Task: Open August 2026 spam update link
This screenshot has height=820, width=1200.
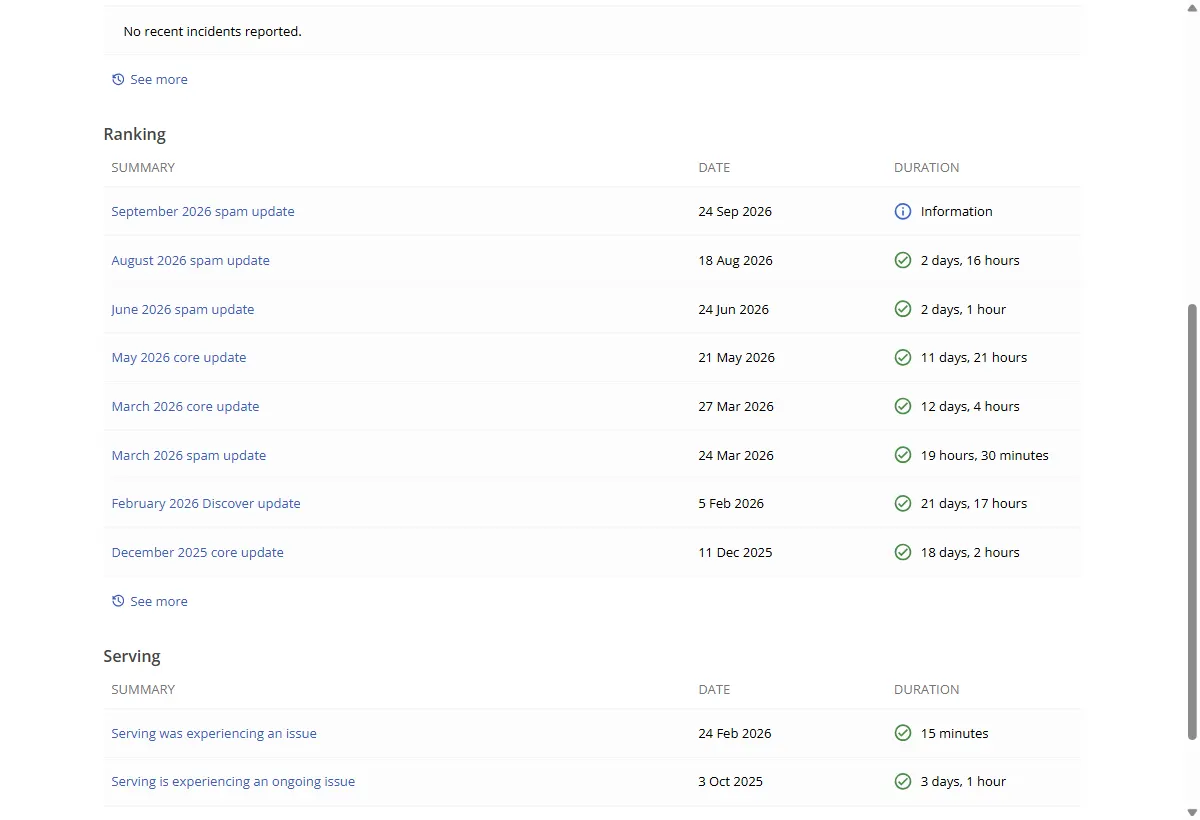Action: tap(191, 260)
